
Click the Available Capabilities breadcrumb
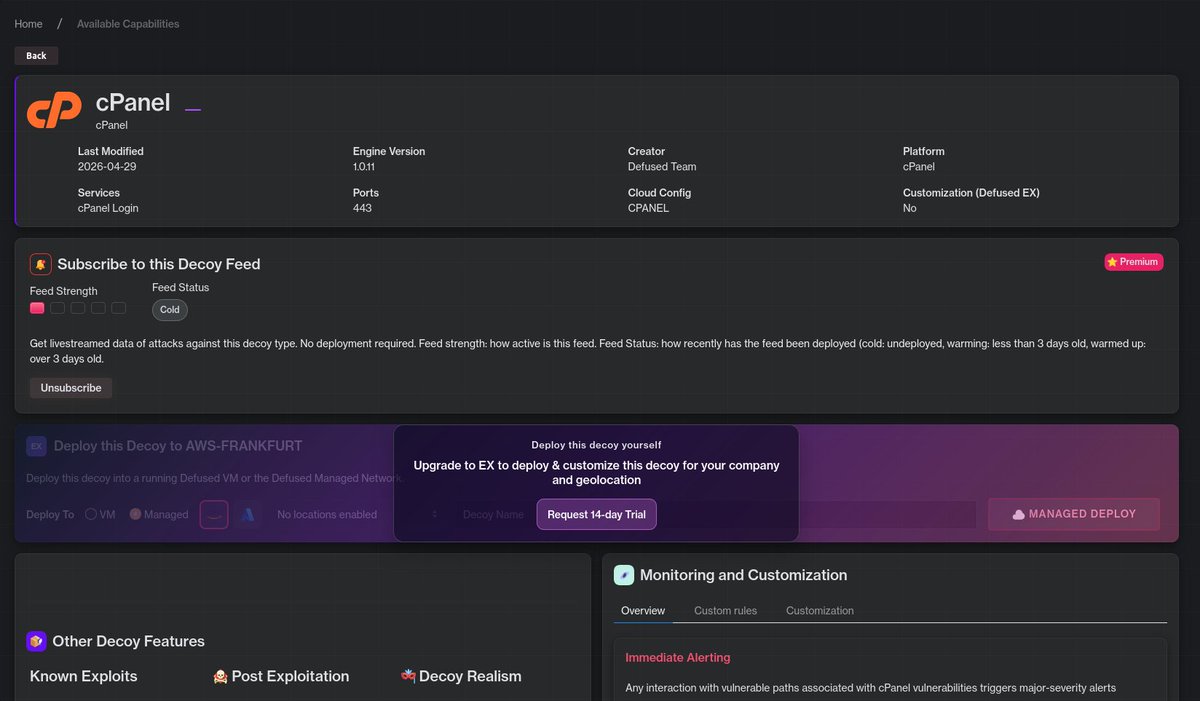(128, 24)
